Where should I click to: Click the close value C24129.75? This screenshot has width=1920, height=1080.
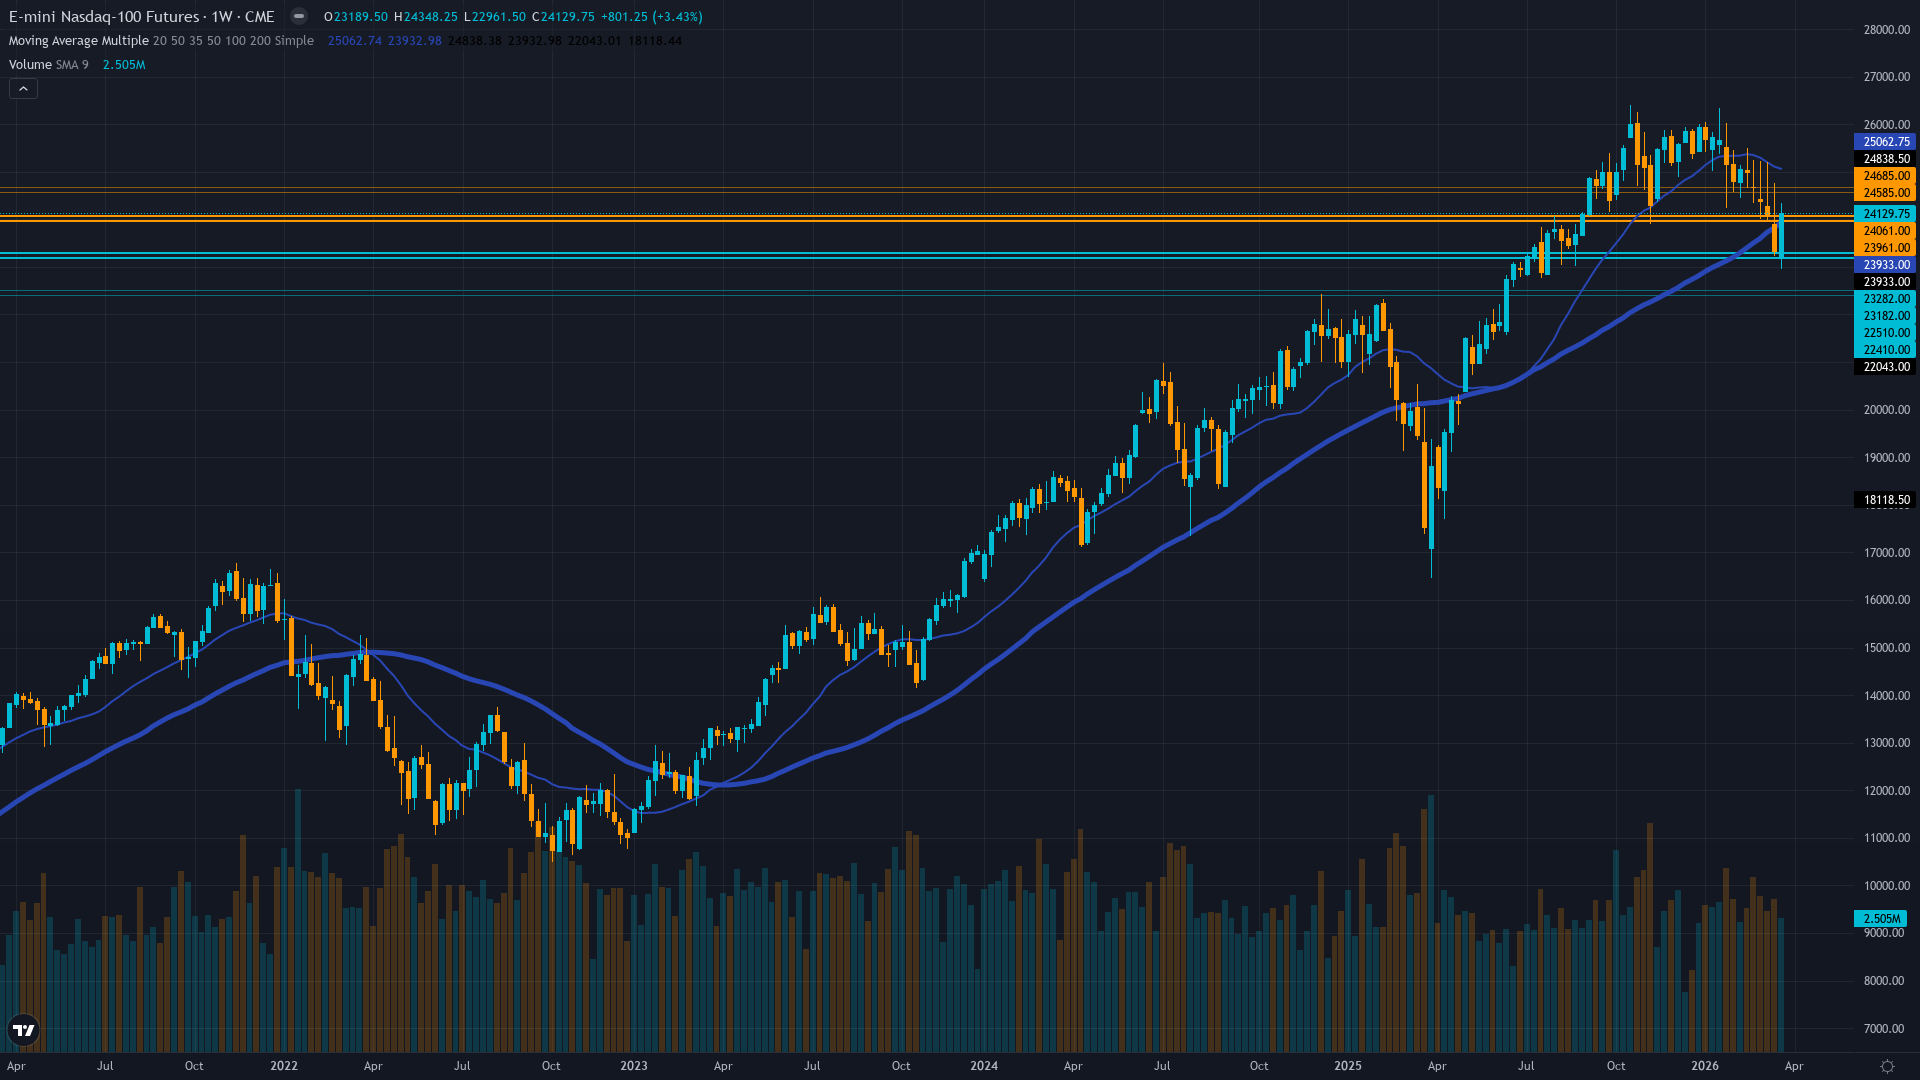[564, 17]
